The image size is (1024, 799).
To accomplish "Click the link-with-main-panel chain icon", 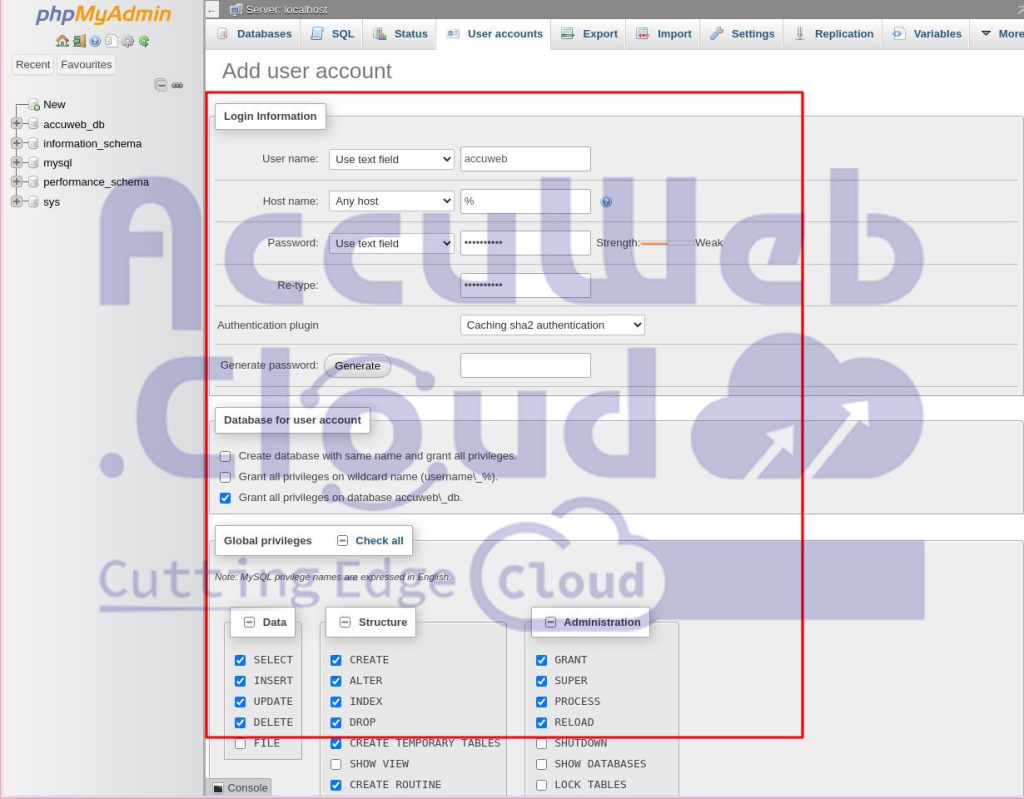I will click(x=177, y=85).
